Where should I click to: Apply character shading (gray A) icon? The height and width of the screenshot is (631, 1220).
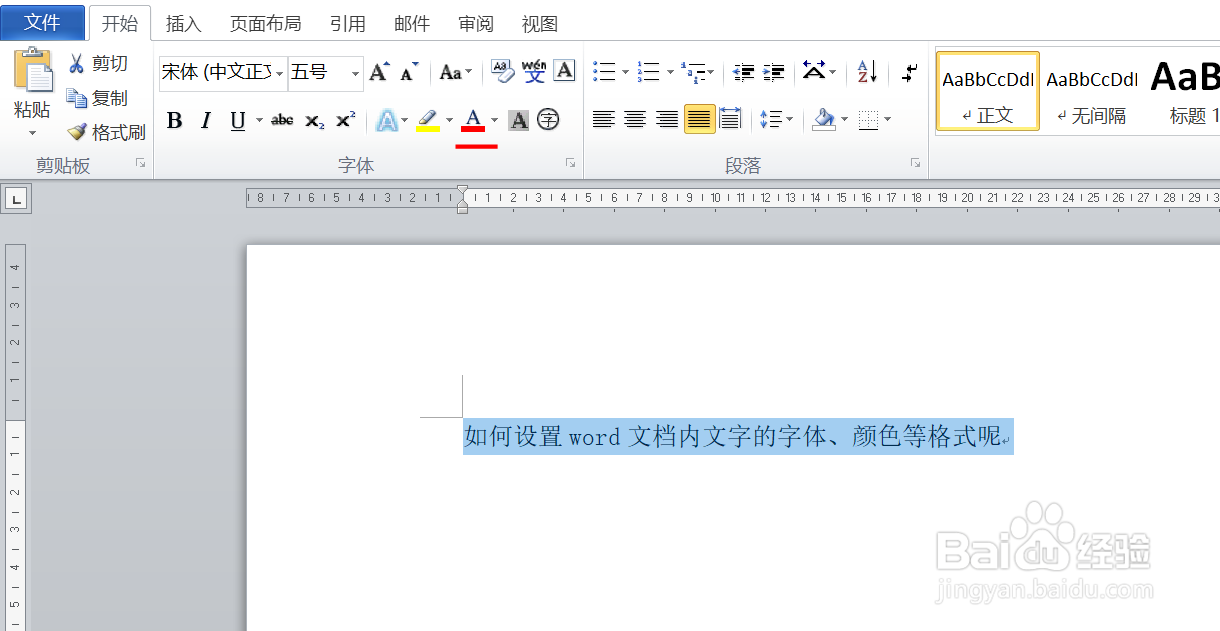518,121
